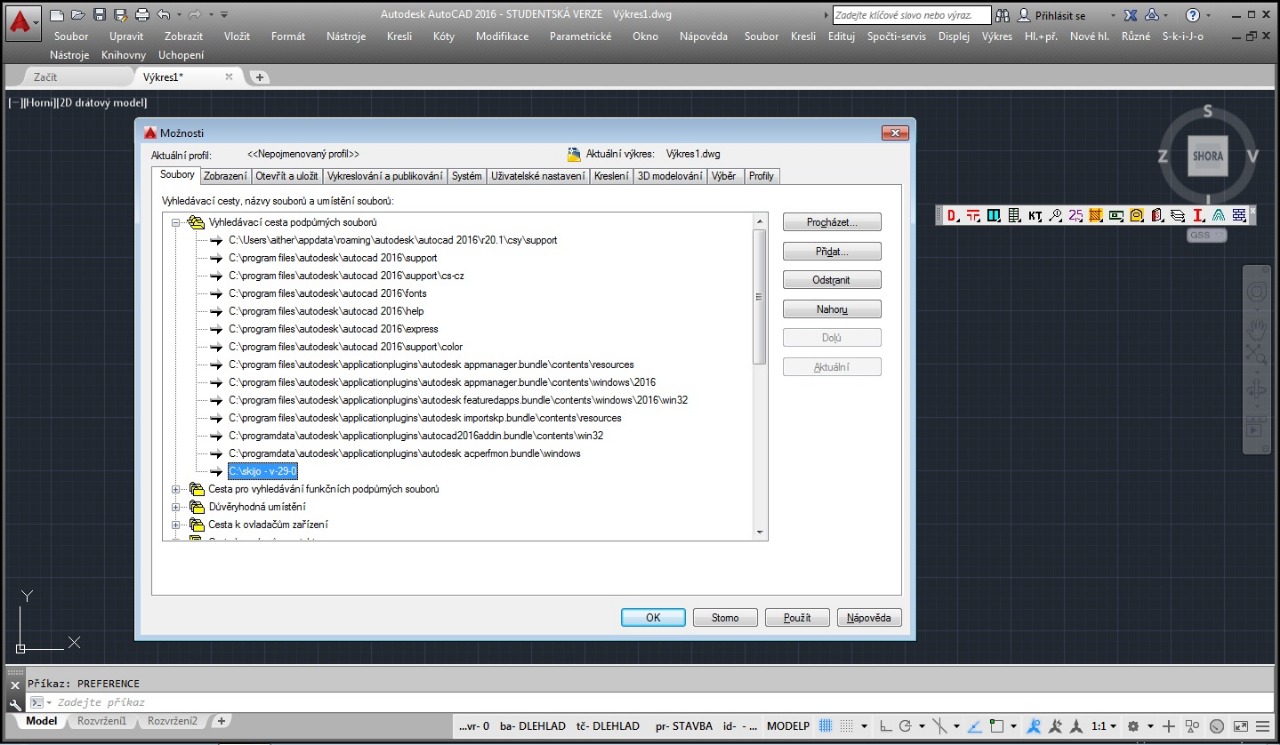1280x745 pixels.
Task: Click the magnifier icon in floating toolbar
Action: 1055,215
